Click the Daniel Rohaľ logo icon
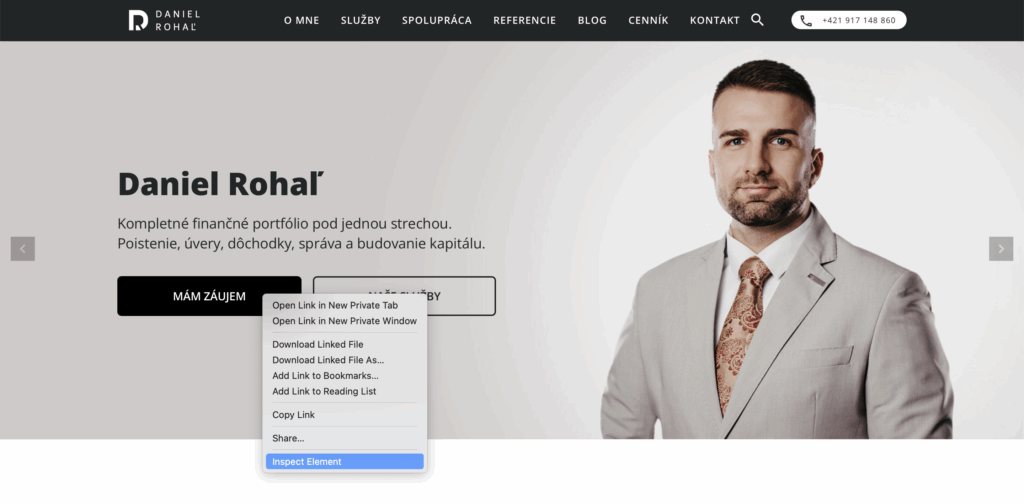 click(138, 20)
